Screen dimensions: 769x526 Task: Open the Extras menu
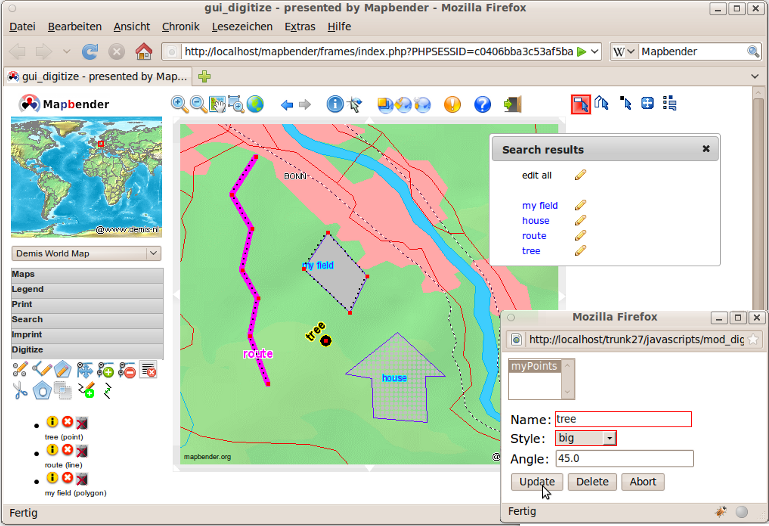pos(300,26)
